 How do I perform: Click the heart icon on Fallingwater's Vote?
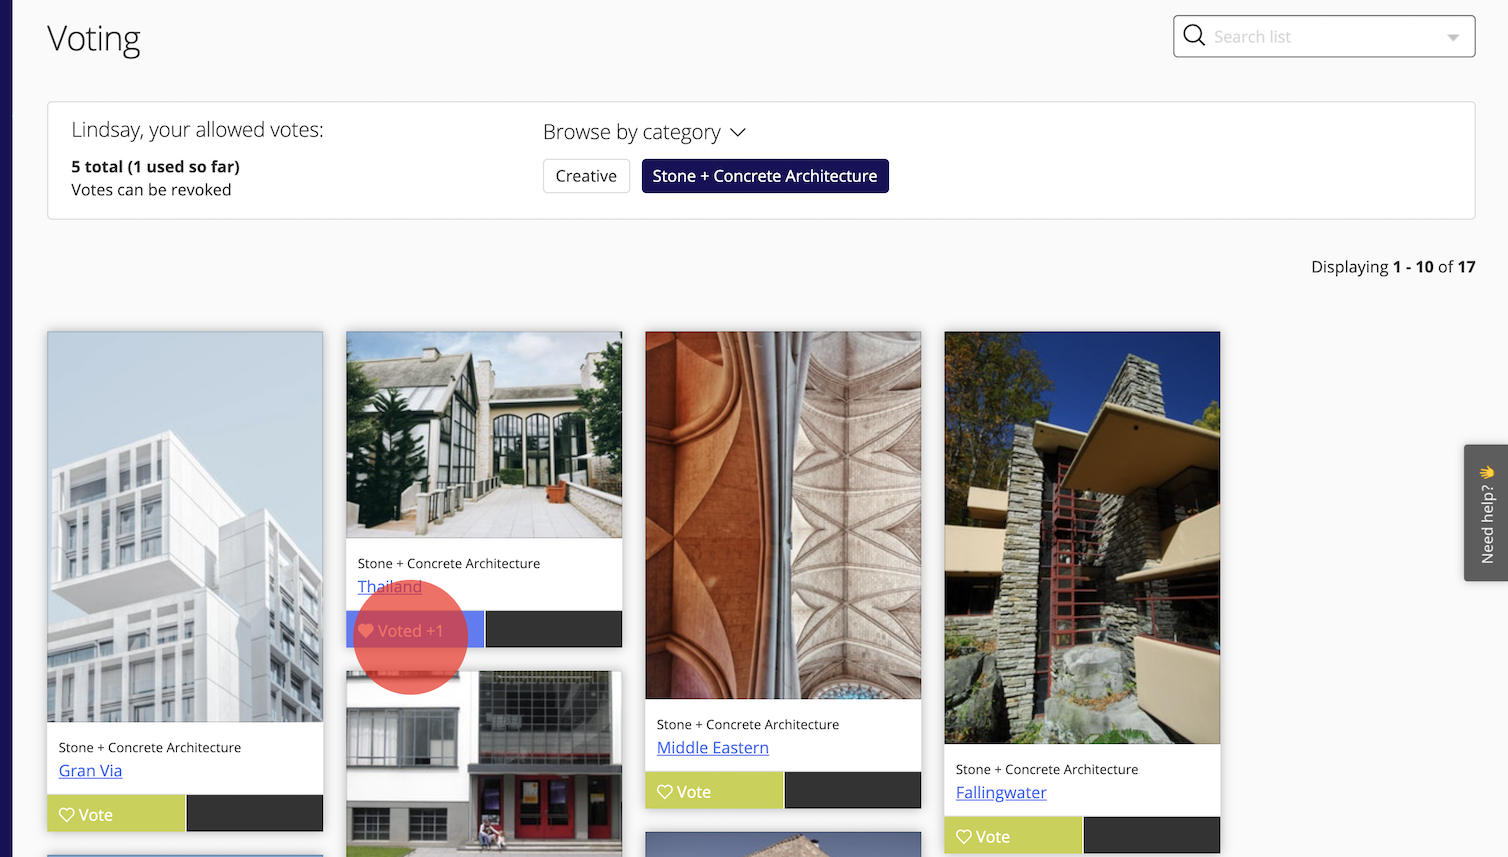[x=964, y=836]
